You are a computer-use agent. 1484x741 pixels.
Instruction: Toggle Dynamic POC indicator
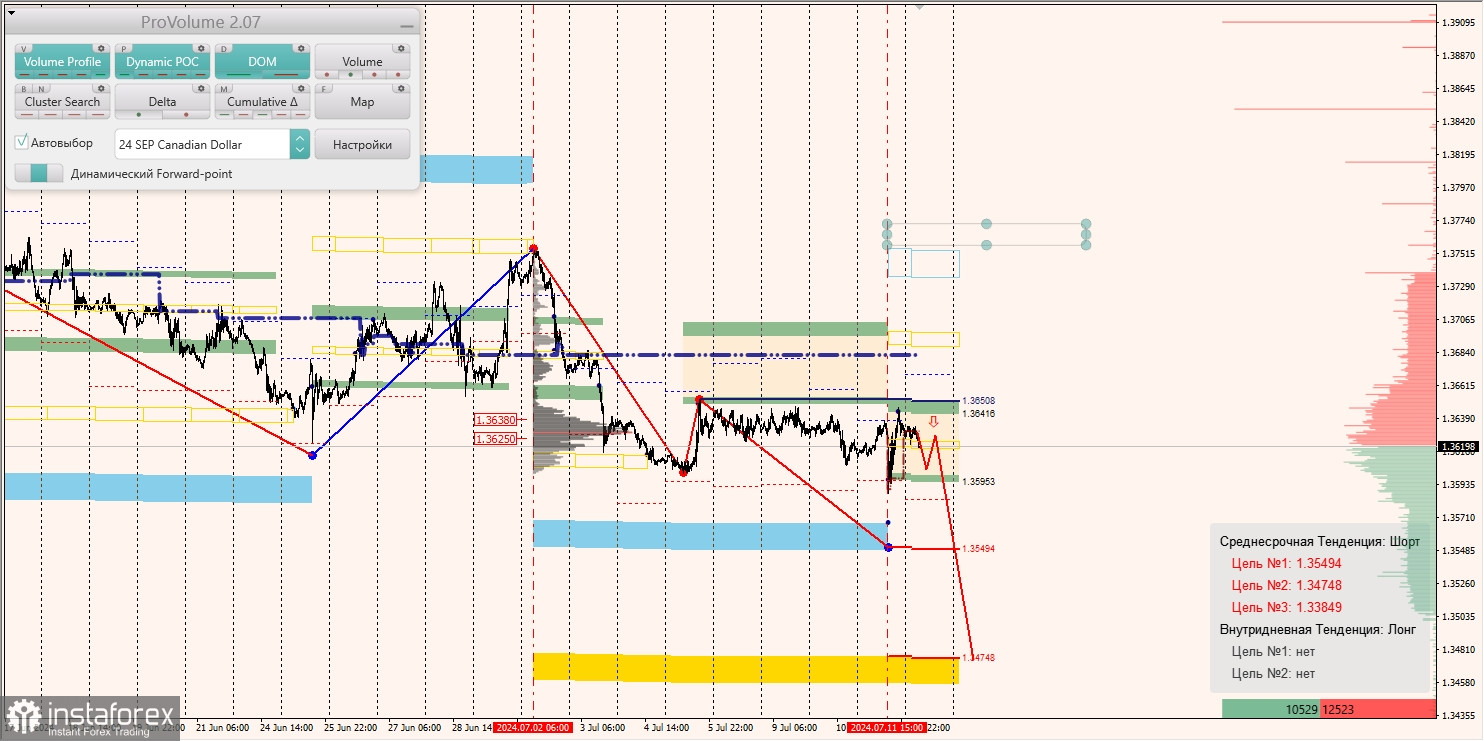click(x=162, y=61)
